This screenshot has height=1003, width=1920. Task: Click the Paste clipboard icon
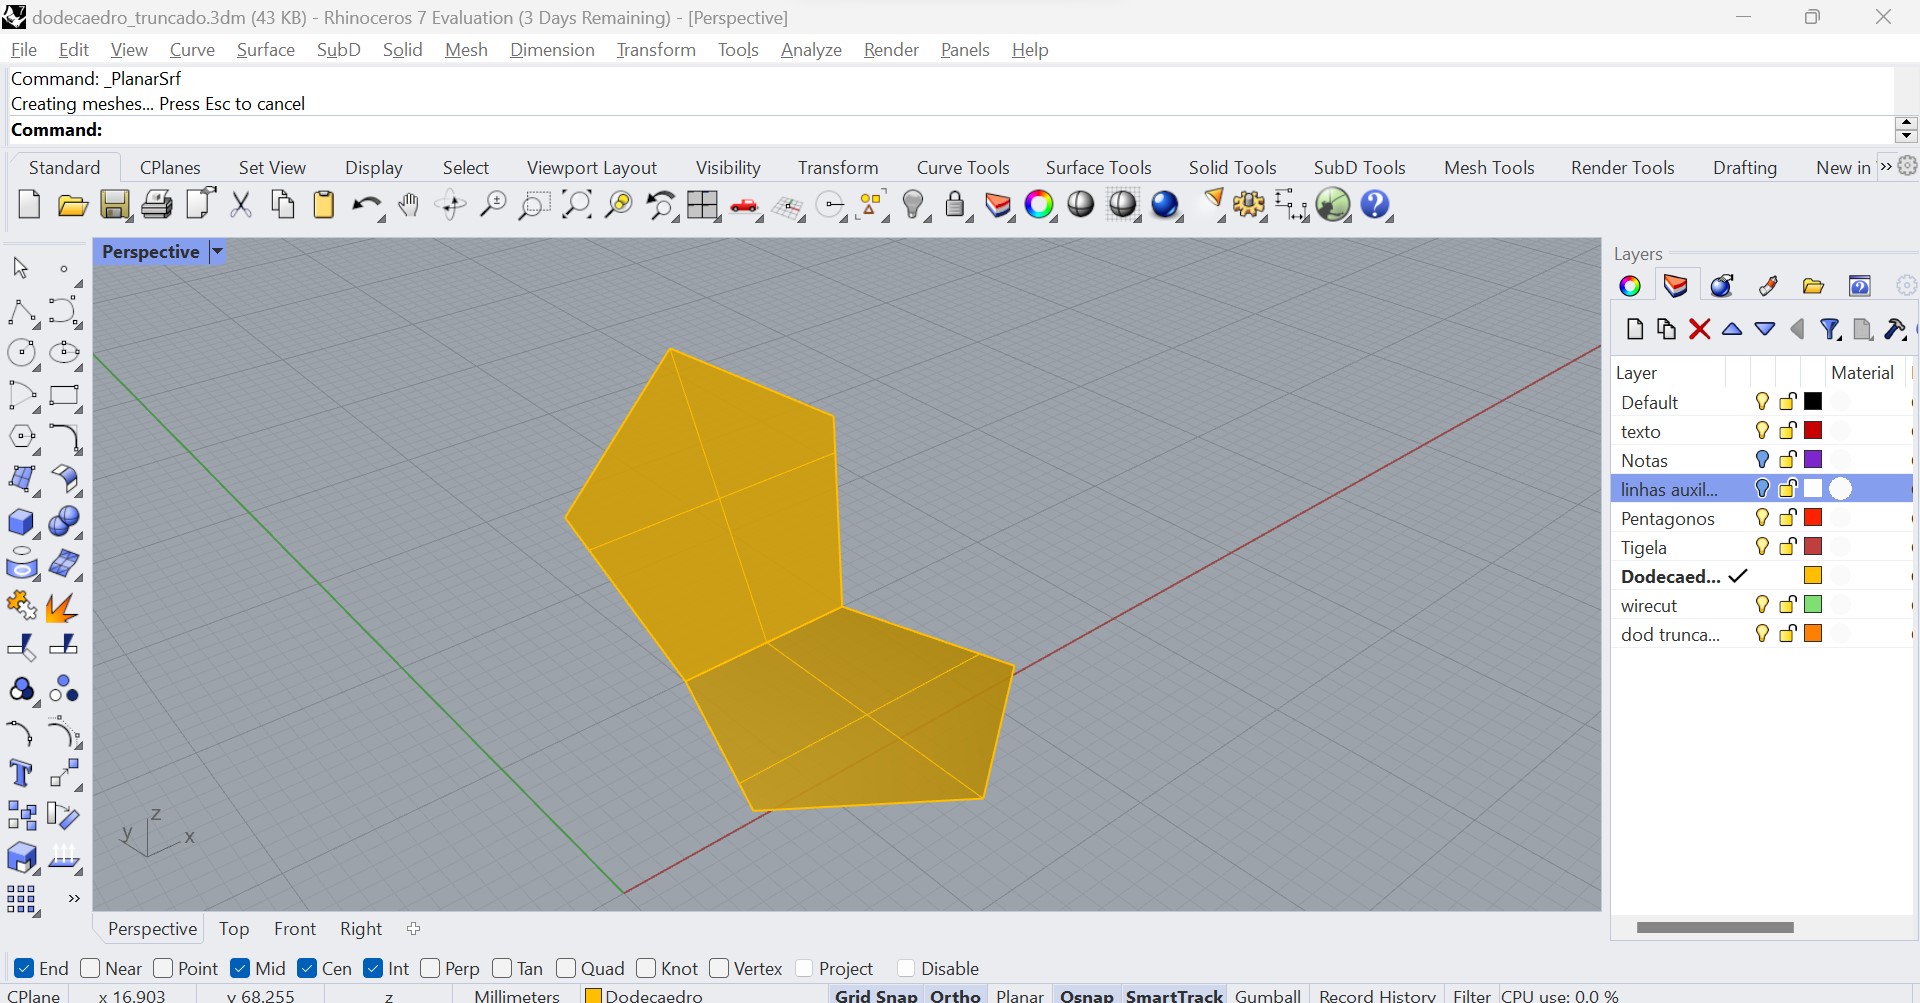(x=324, y=205)
